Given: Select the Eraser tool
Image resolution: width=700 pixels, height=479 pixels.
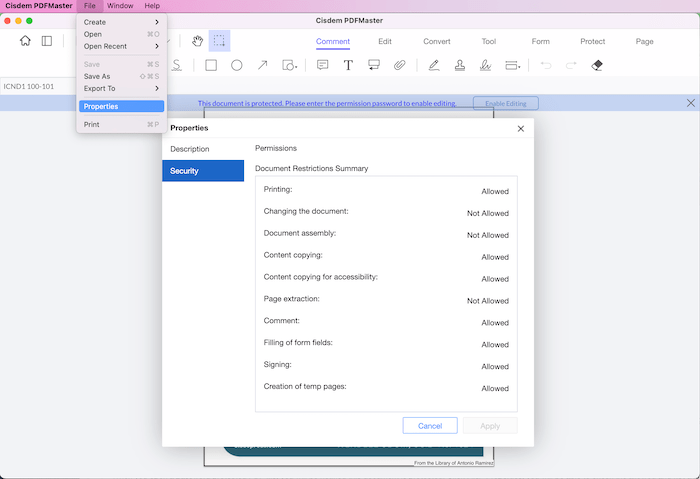Looking at the screenshot, I should pyautogui.click(x=597, y=65).
